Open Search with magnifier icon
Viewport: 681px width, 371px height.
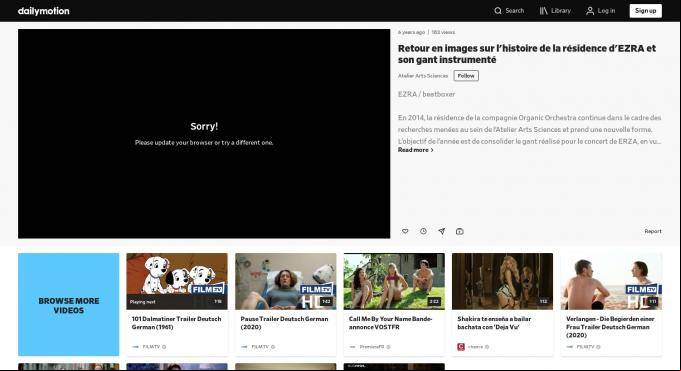[509, 11]
